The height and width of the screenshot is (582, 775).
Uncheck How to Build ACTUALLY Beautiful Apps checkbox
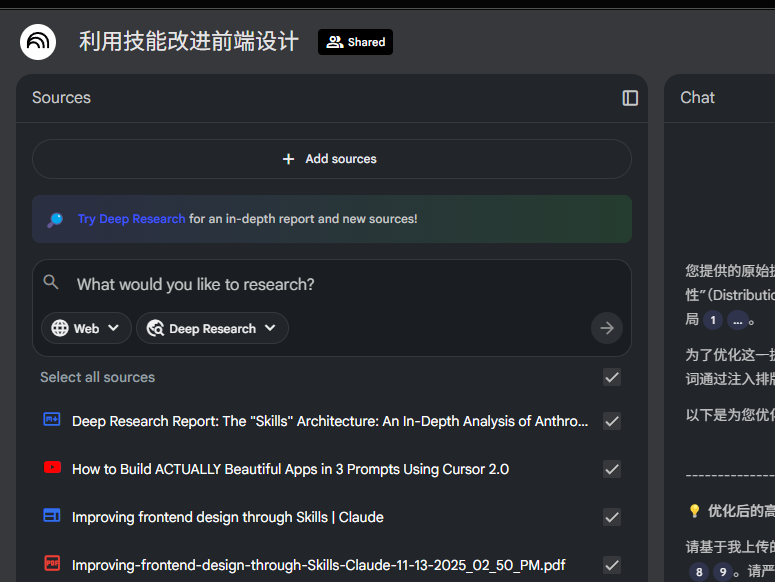[x=612, y=469]
